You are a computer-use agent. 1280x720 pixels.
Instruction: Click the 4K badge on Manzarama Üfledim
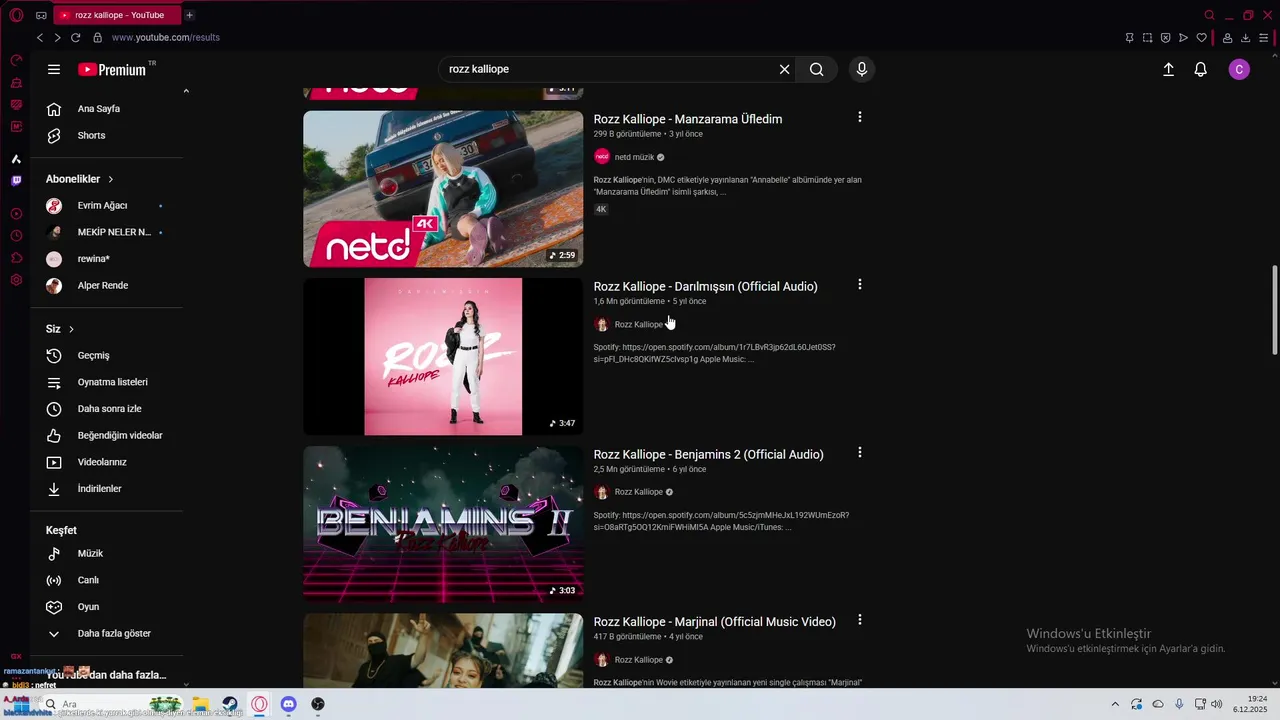pyautogui.click(x=601, y=209)
